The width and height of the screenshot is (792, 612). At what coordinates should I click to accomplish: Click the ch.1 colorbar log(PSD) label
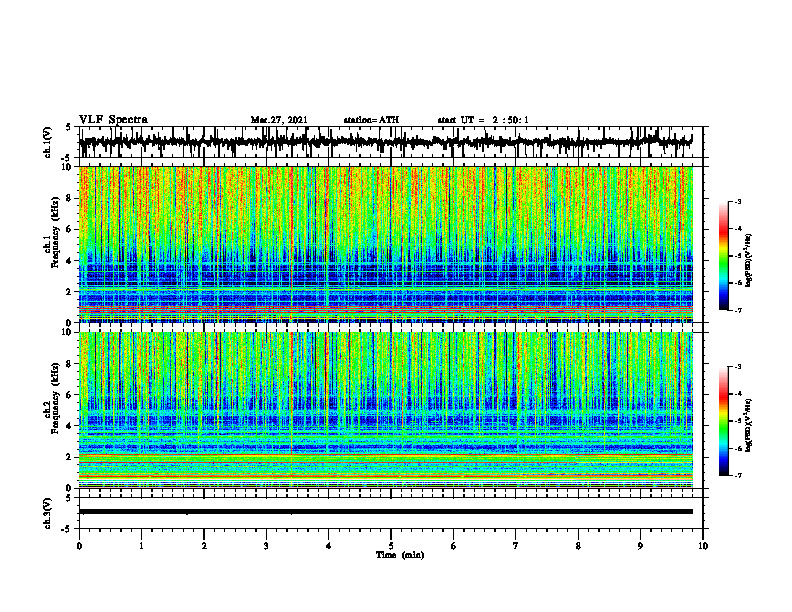pyautogui.click(x=749, y=261)
